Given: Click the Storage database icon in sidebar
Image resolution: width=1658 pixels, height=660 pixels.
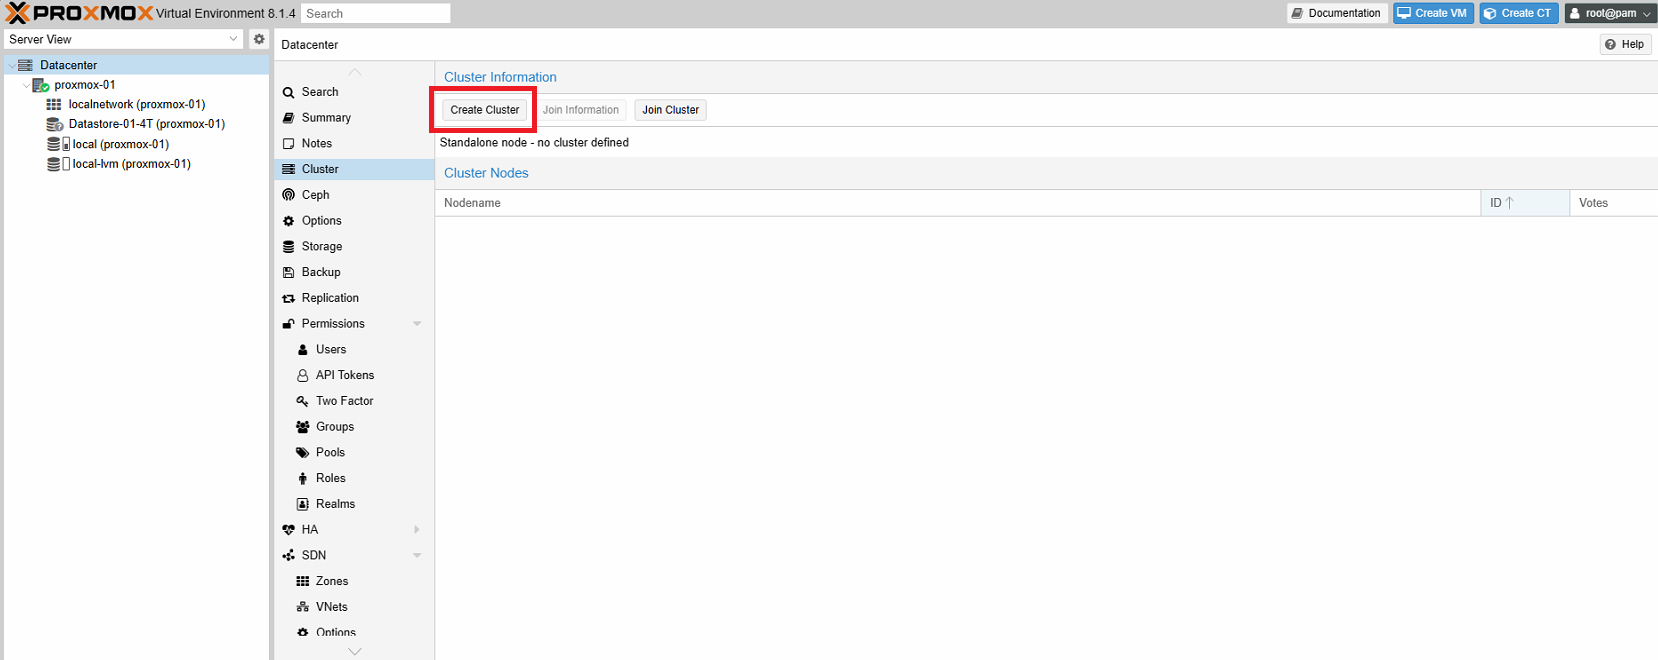Looking at the screenshot, I should point(289,247).
